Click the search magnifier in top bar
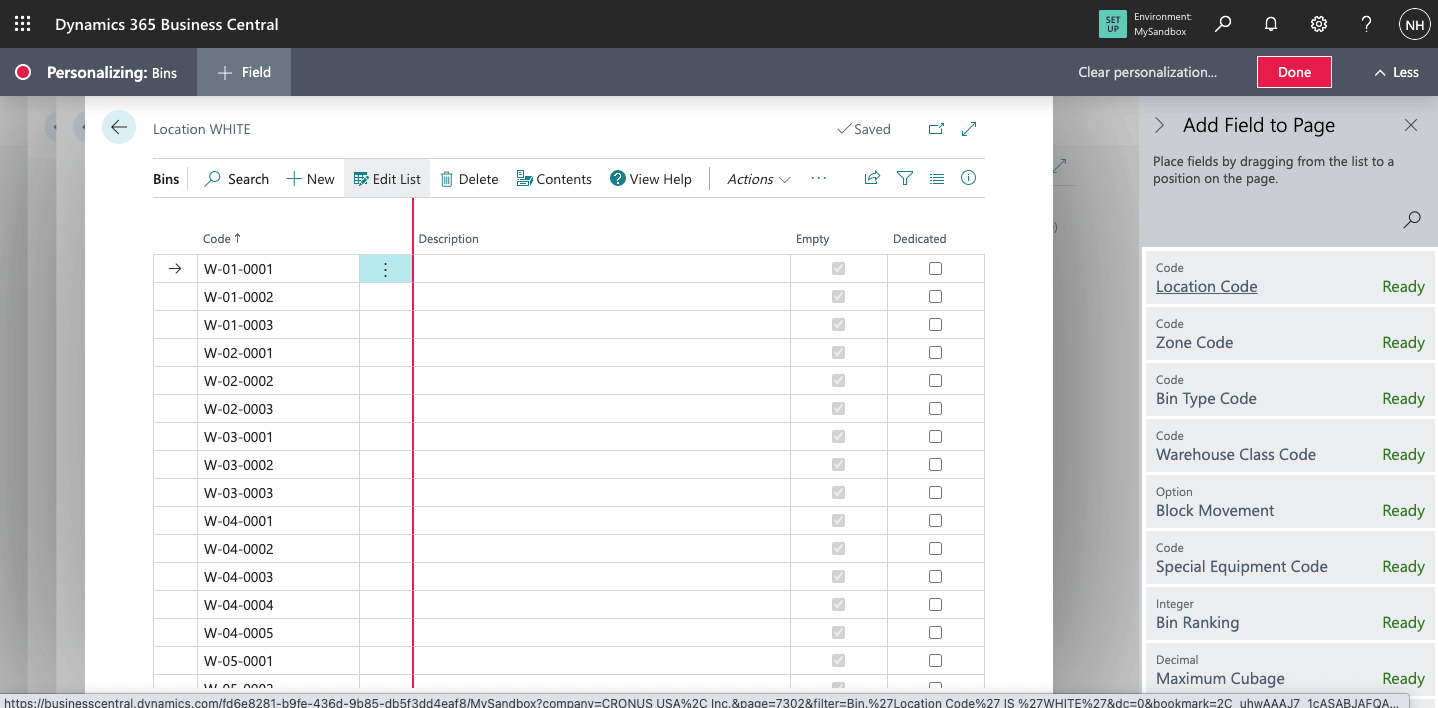This screenshot has height=708, width=1438. [x=1223, y=24]
